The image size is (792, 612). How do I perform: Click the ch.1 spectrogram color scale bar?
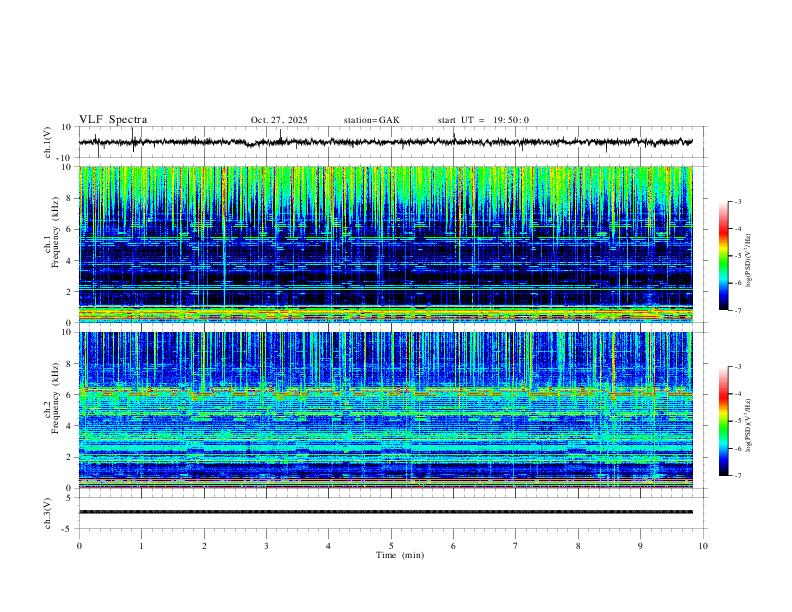(x=723, y=256)
